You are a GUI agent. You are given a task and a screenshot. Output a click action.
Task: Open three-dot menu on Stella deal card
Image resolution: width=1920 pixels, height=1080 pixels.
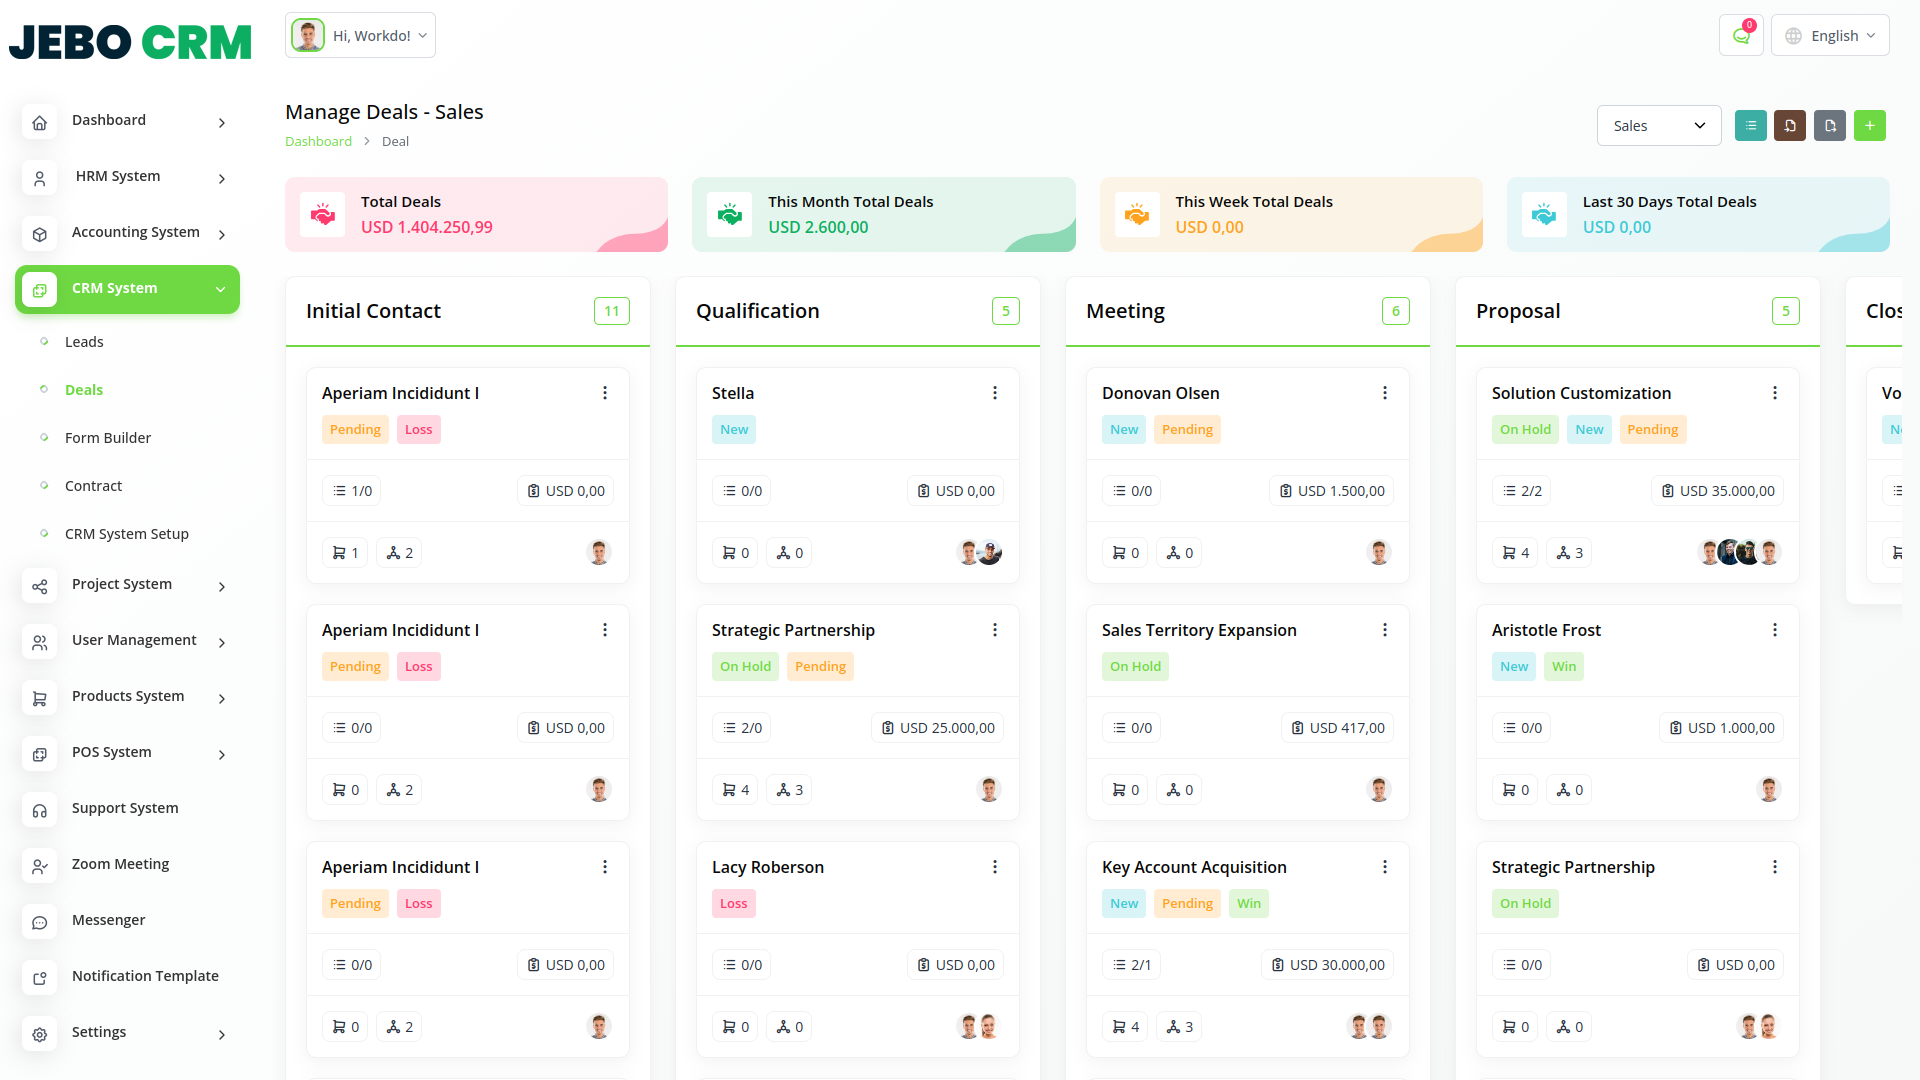coord(994,393)
